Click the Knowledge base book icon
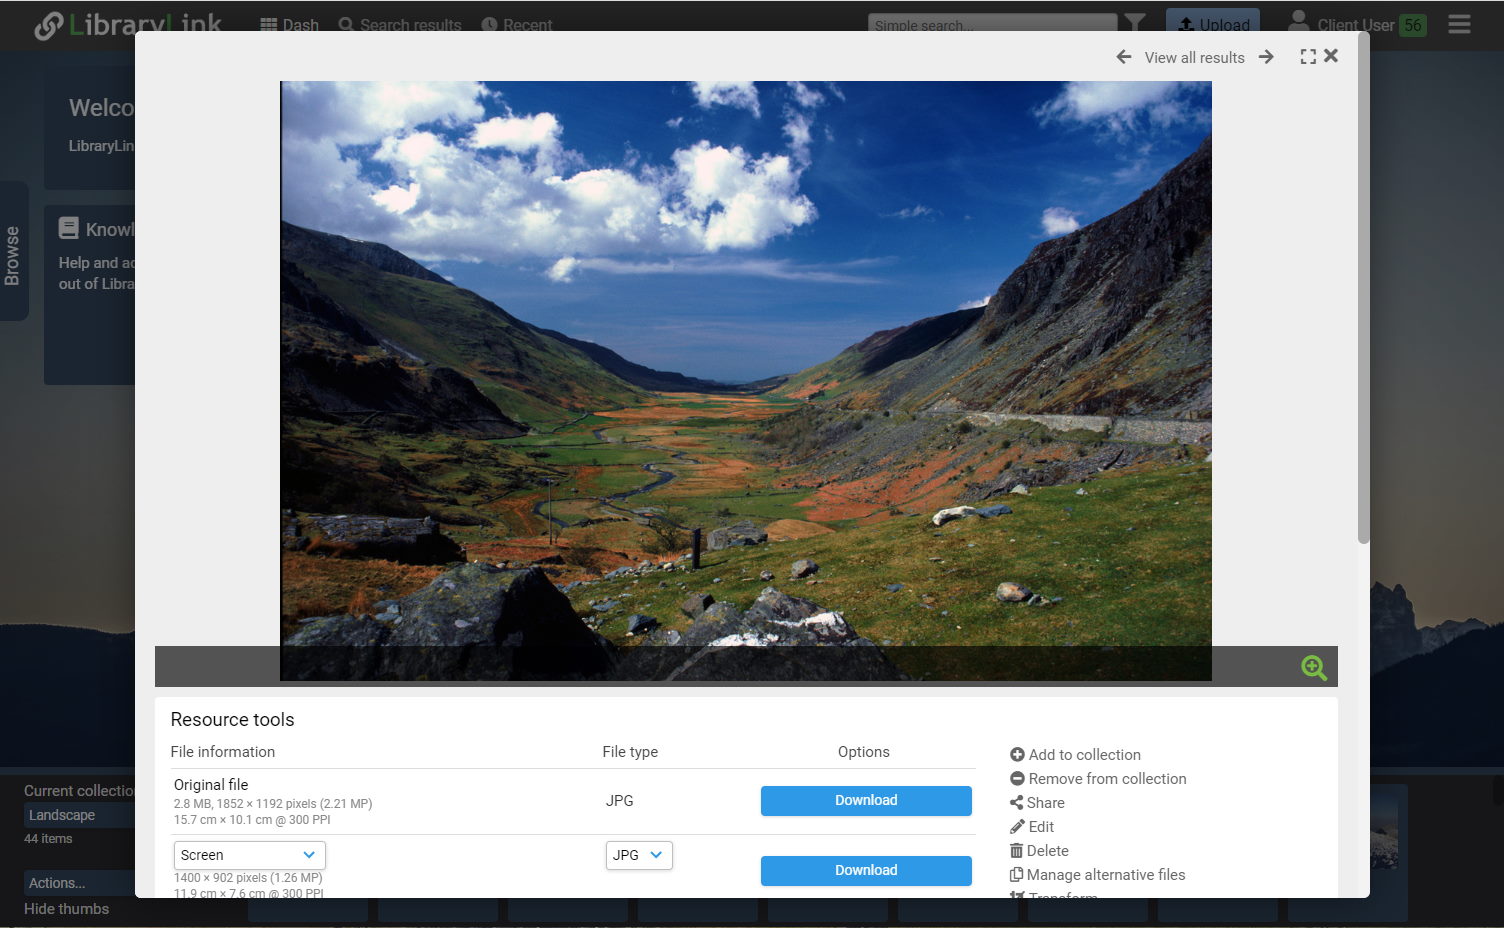This screenshot has height=928, width=1504. (x=69, y=228)
